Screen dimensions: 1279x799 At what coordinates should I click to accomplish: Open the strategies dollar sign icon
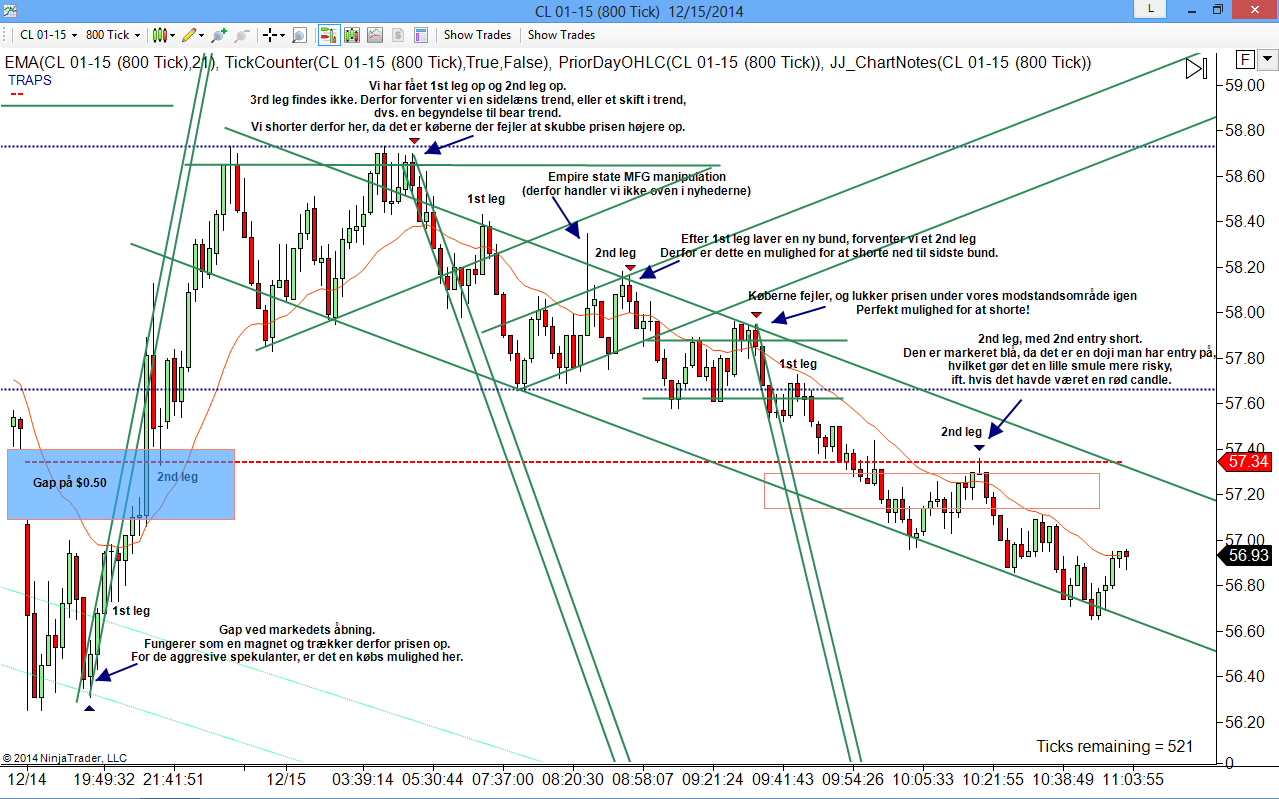pos(397,35)
